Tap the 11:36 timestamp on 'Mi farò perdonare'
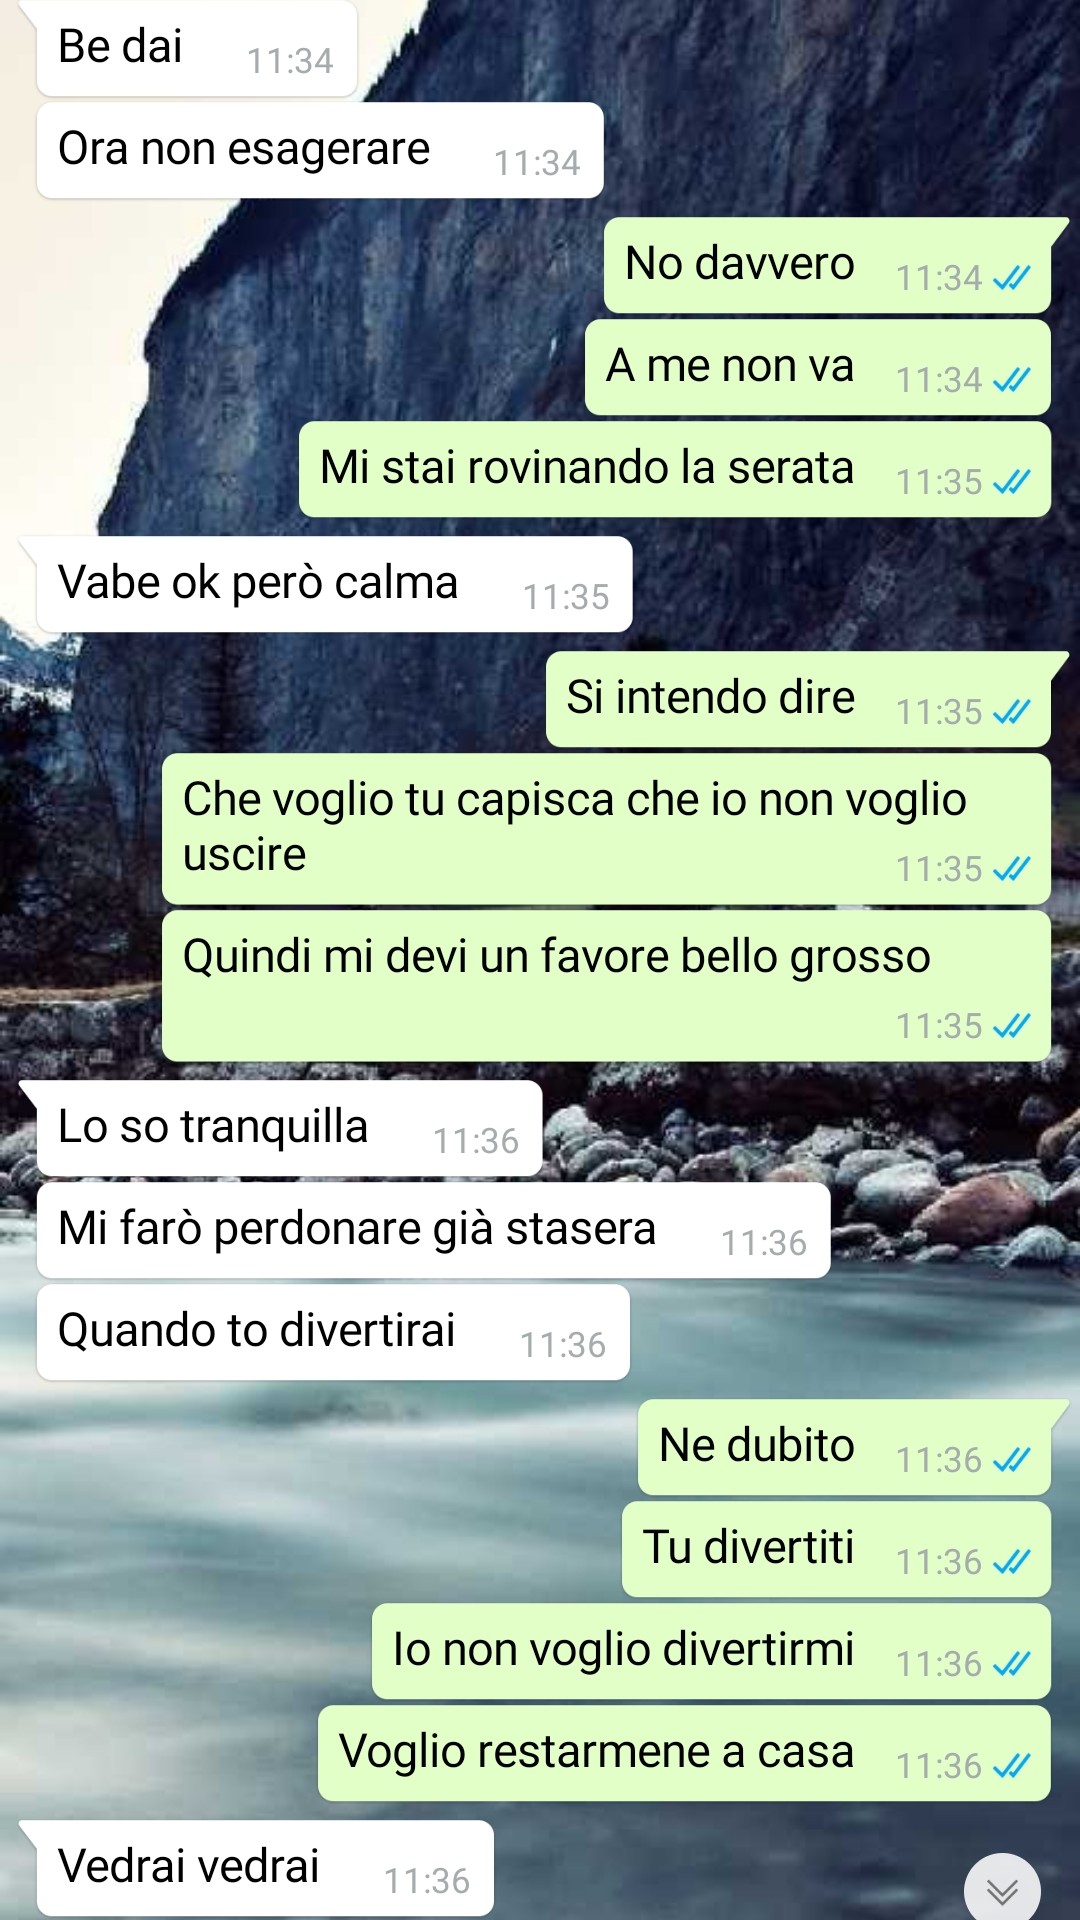This screenshot has height=1920, width=1080. [764, 1243]
